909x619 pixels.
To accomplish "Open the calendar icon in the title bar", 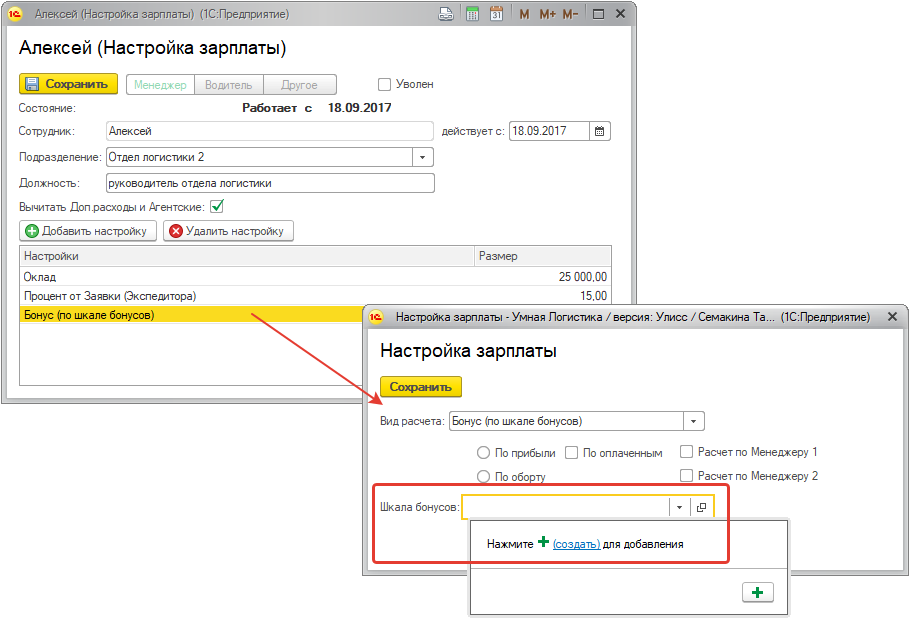I will tap(496, 14).
